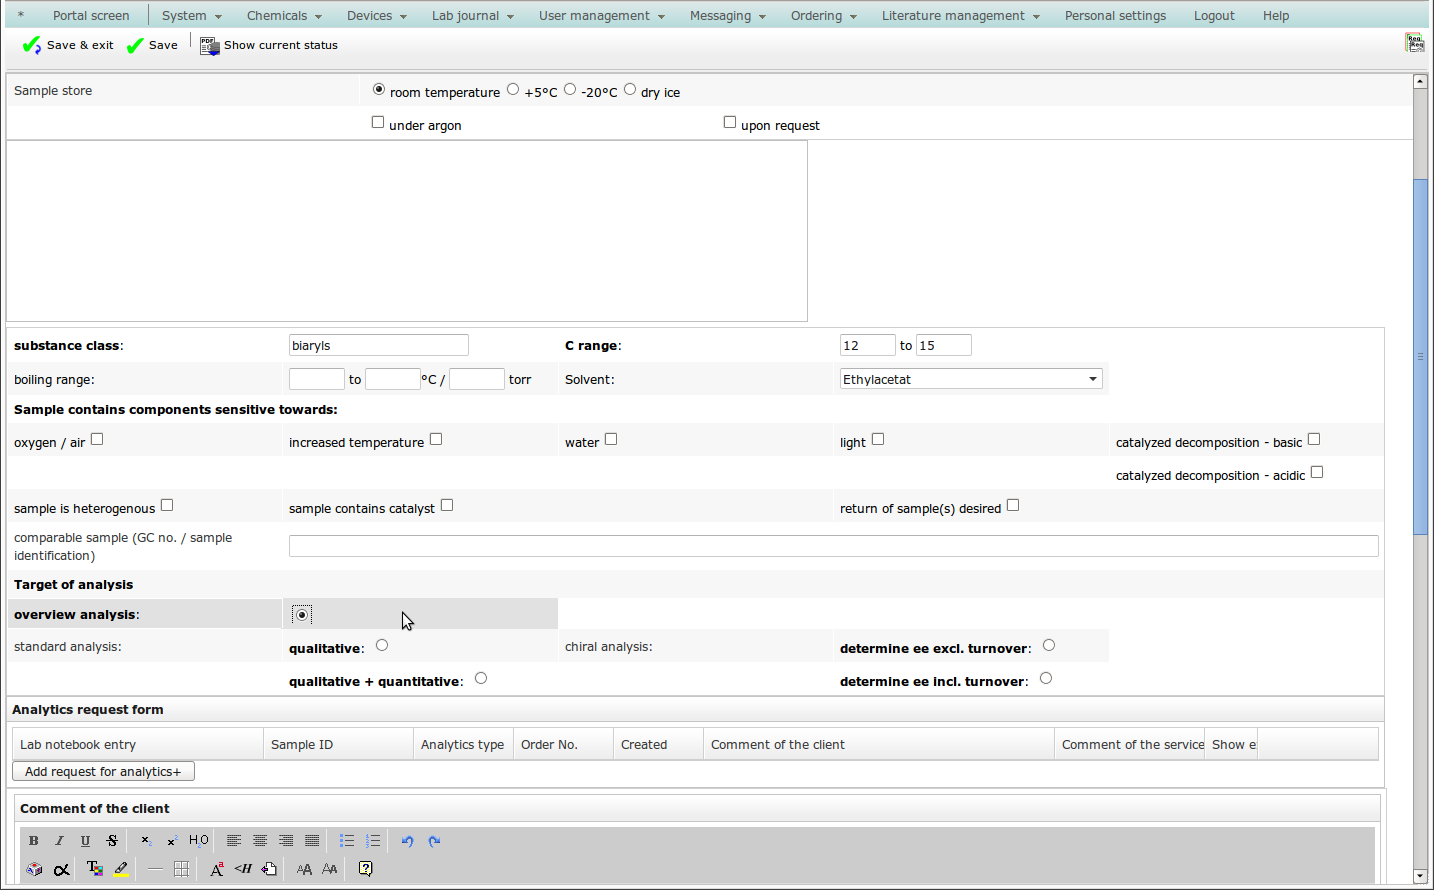1434x890 pixels.
Task: Go to Personal settings
Action: point(1115,16)
